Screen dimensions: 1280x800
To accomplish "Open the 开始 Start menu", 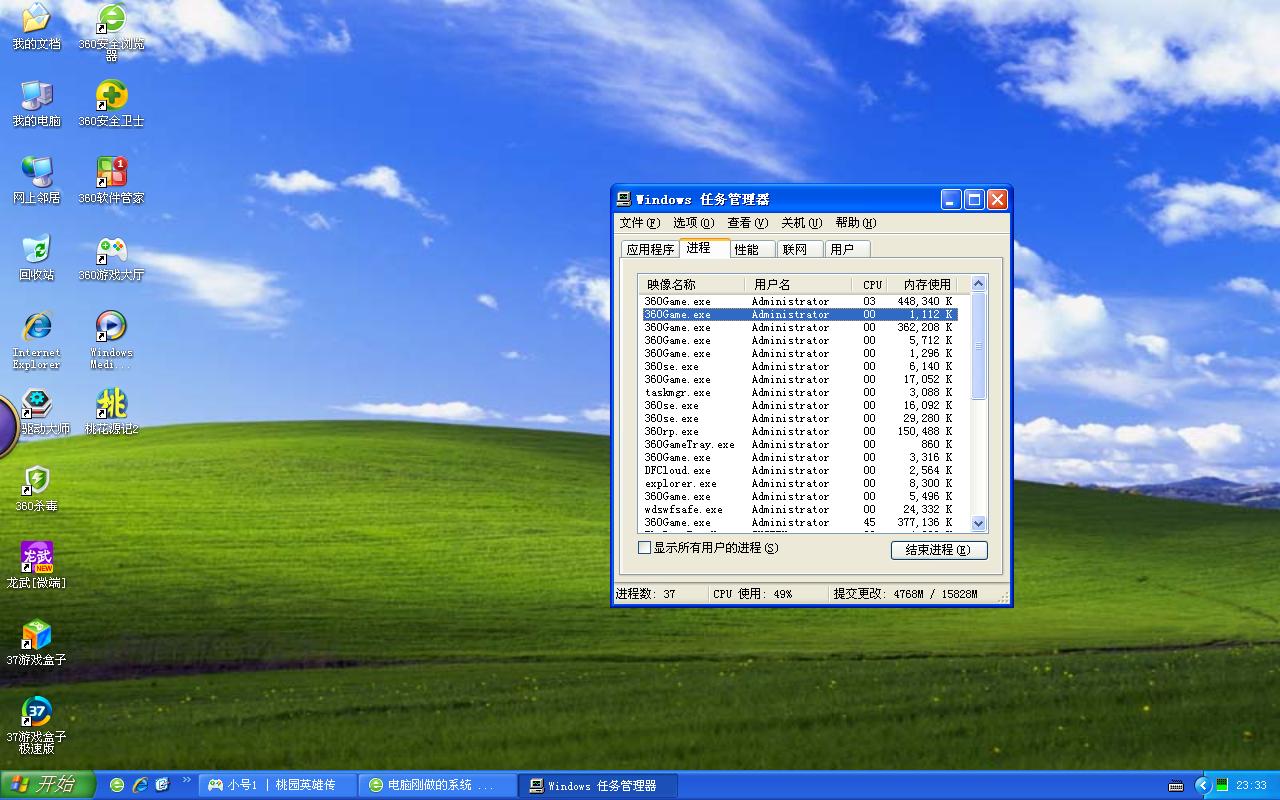I will click(47, 785).
